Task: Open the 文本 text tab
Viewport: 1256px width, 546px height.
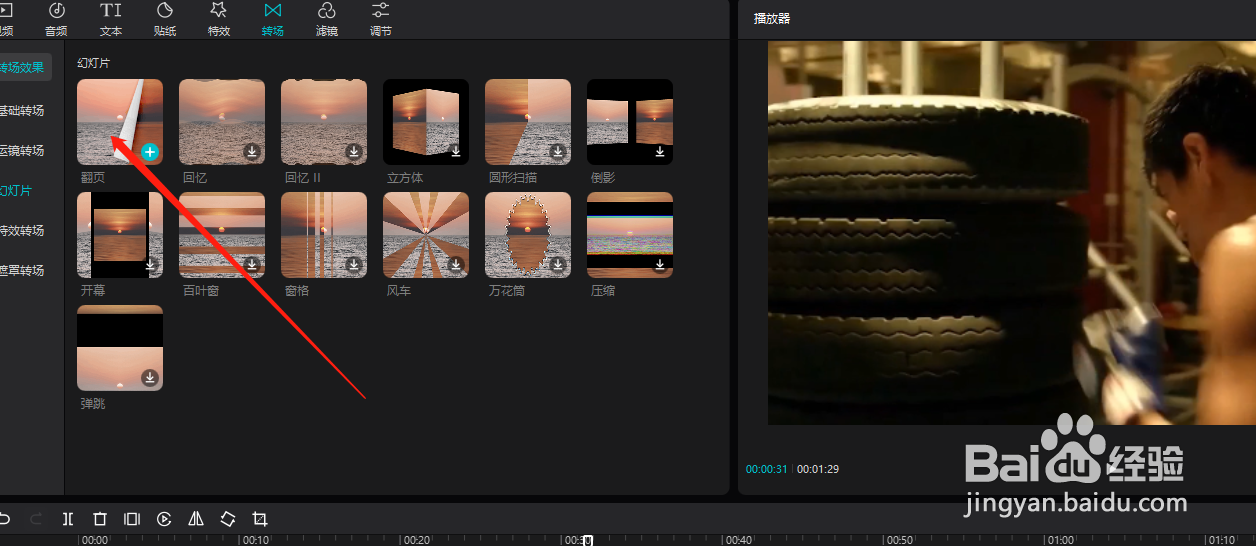Action: coord(111,19)
